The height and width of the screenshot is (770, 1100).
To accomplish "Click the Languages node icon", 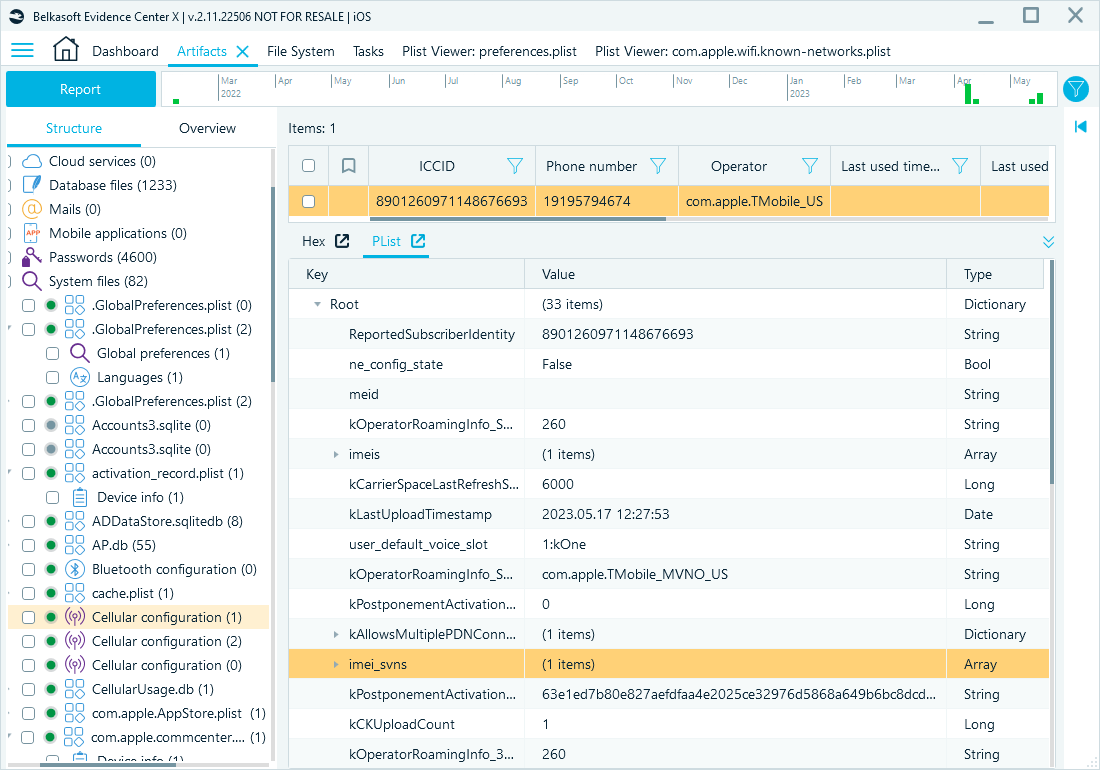I will pos(79,377).
